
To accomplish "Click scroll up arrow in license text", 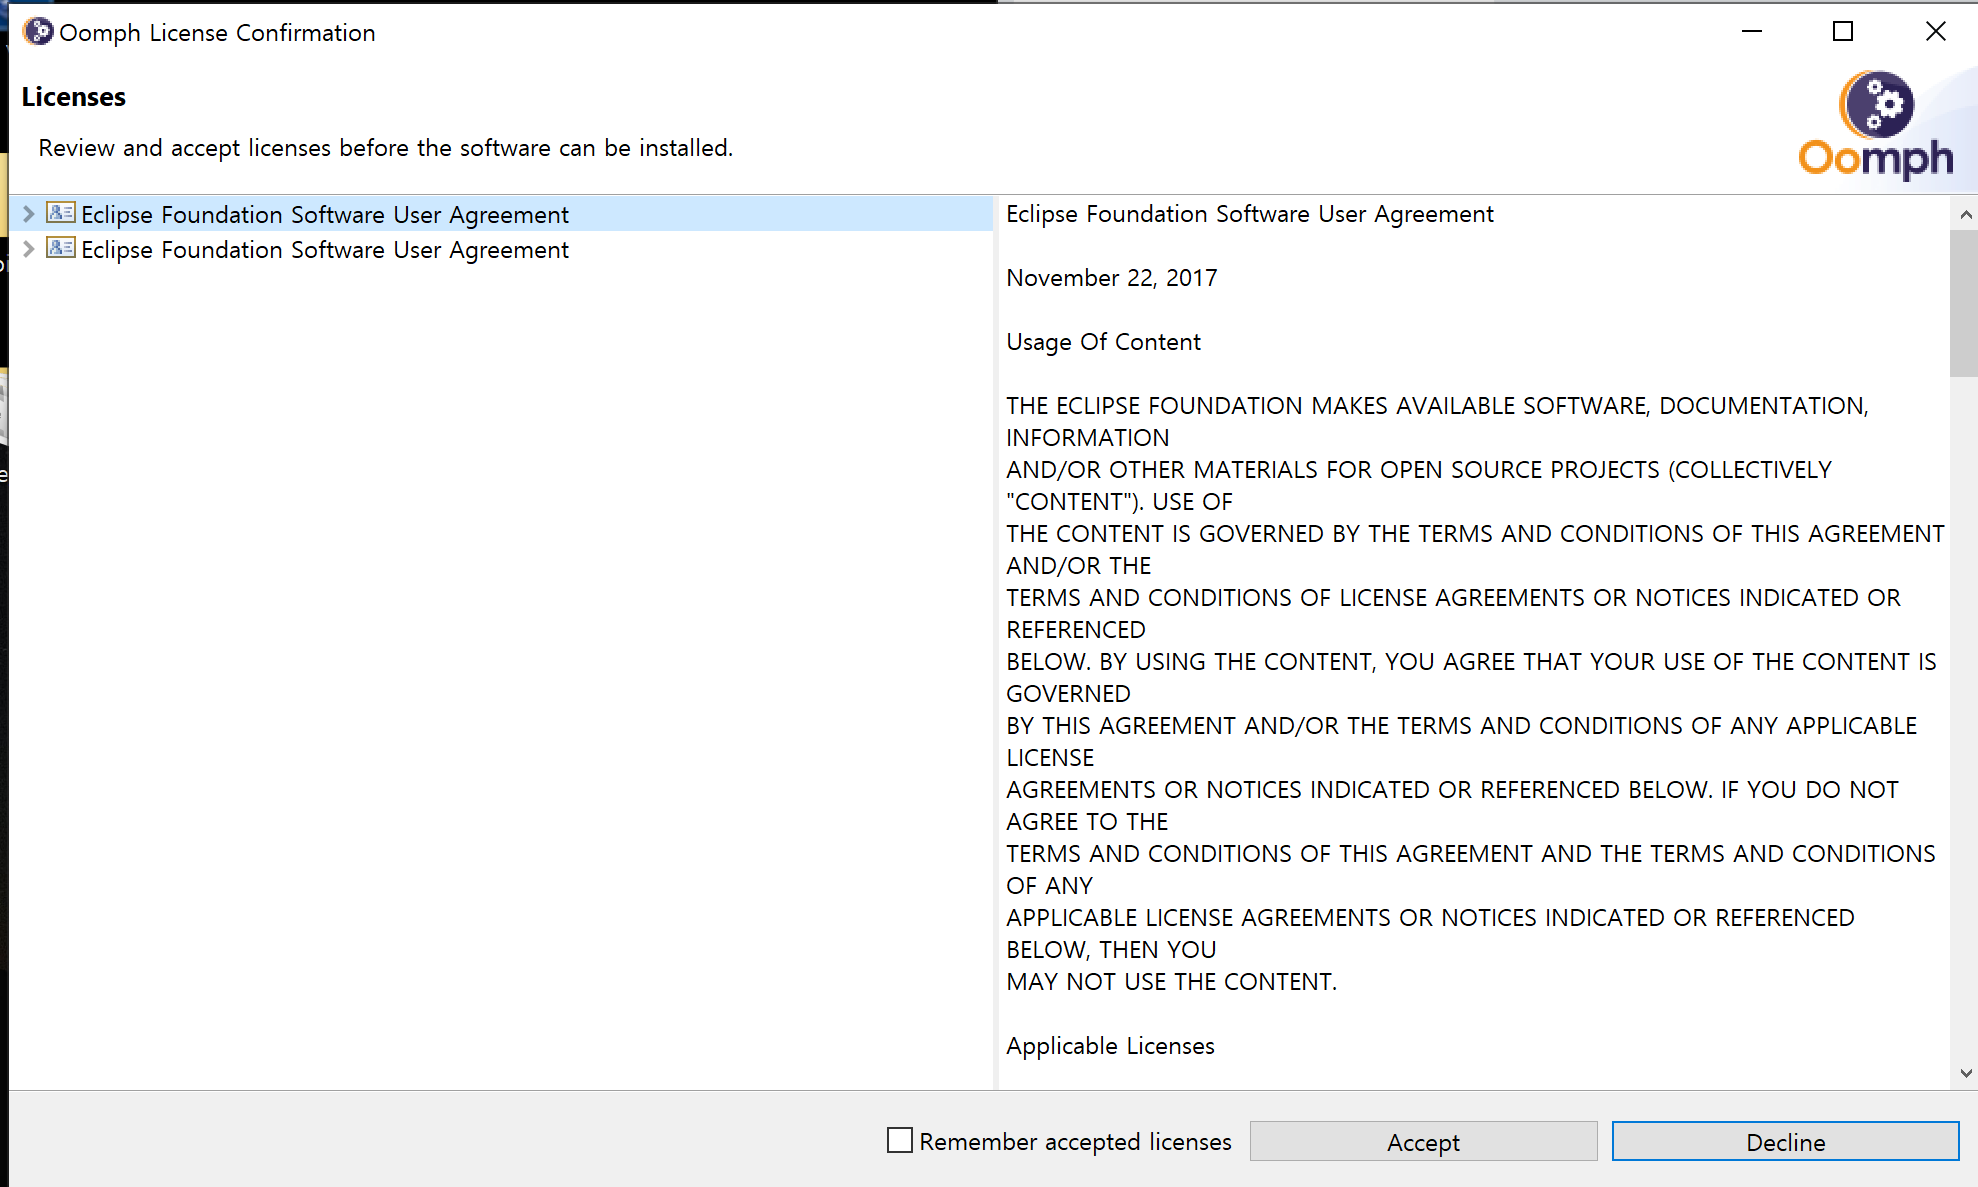I will click(x=1965, y=214).
